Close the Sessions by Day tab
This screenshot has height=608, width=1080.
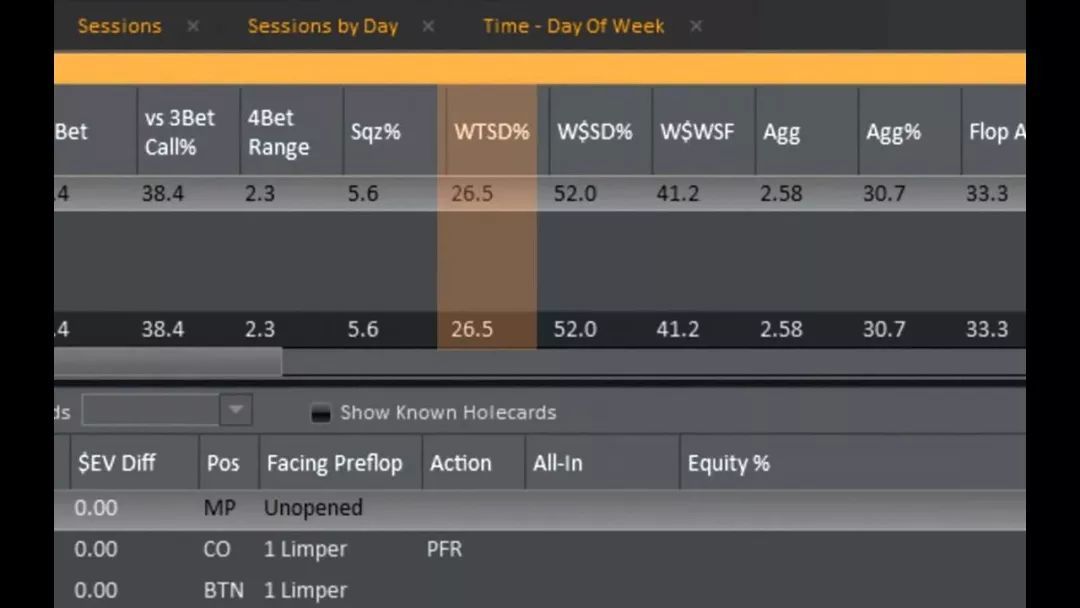pyautogui.click(x=428, y=26)
